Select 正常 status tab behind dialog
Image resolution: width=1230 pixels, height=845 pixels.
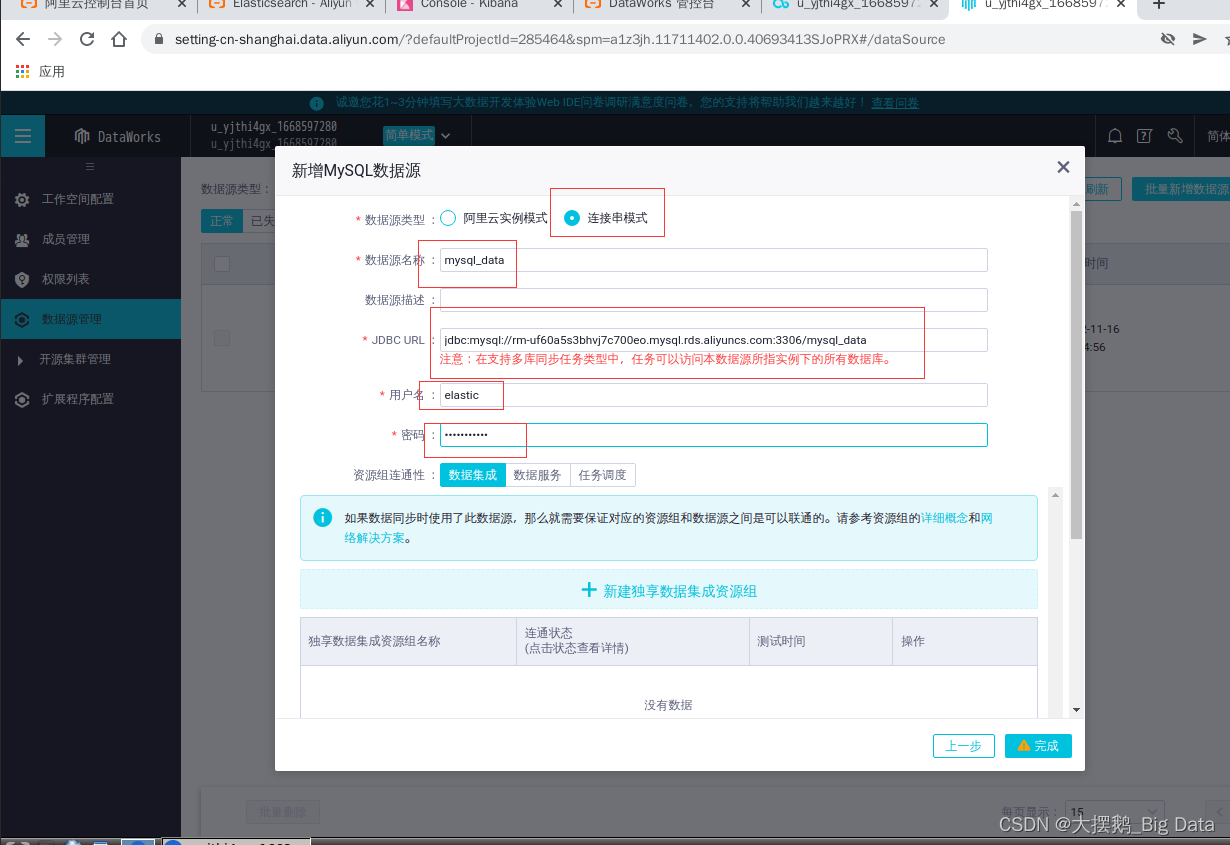pyautogui.click(x=222, y=221)
